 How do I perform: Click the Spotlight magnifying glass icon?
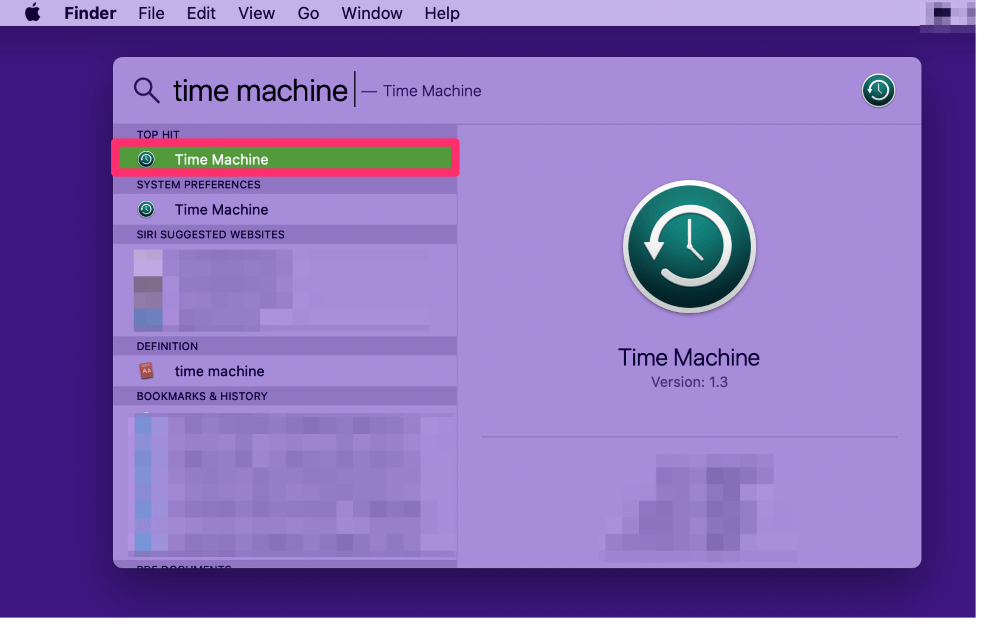tap(146, 91)
